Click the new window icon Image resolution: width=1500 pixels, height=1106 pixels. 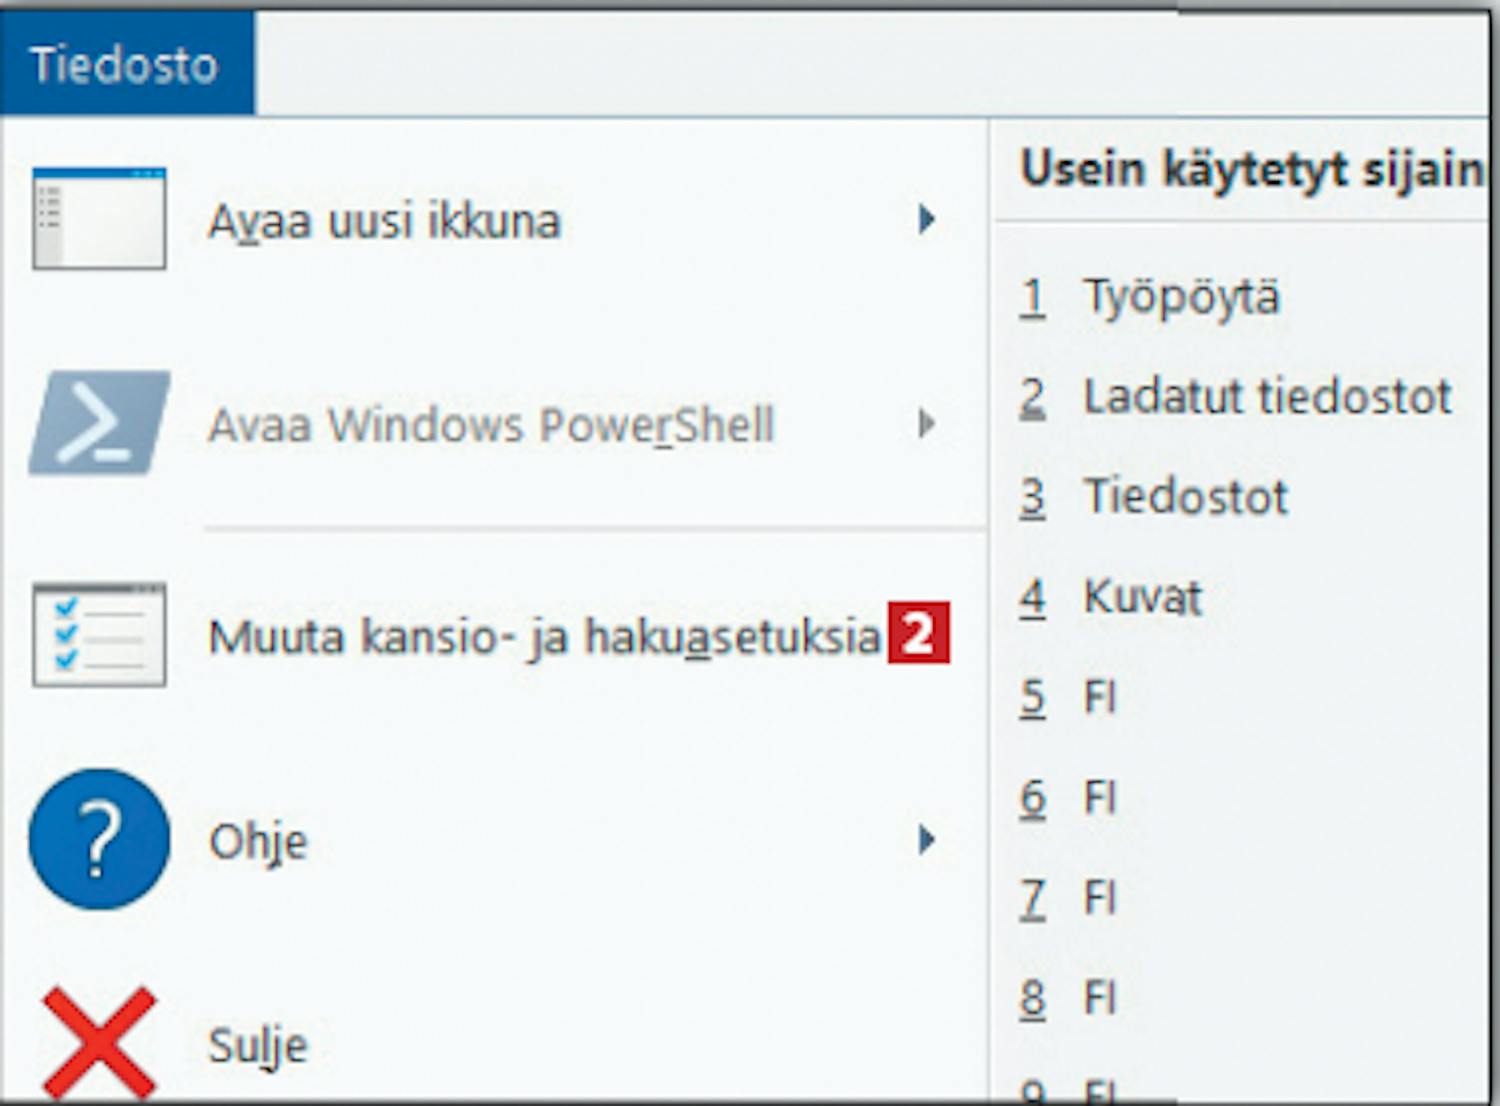coord(99,219)
